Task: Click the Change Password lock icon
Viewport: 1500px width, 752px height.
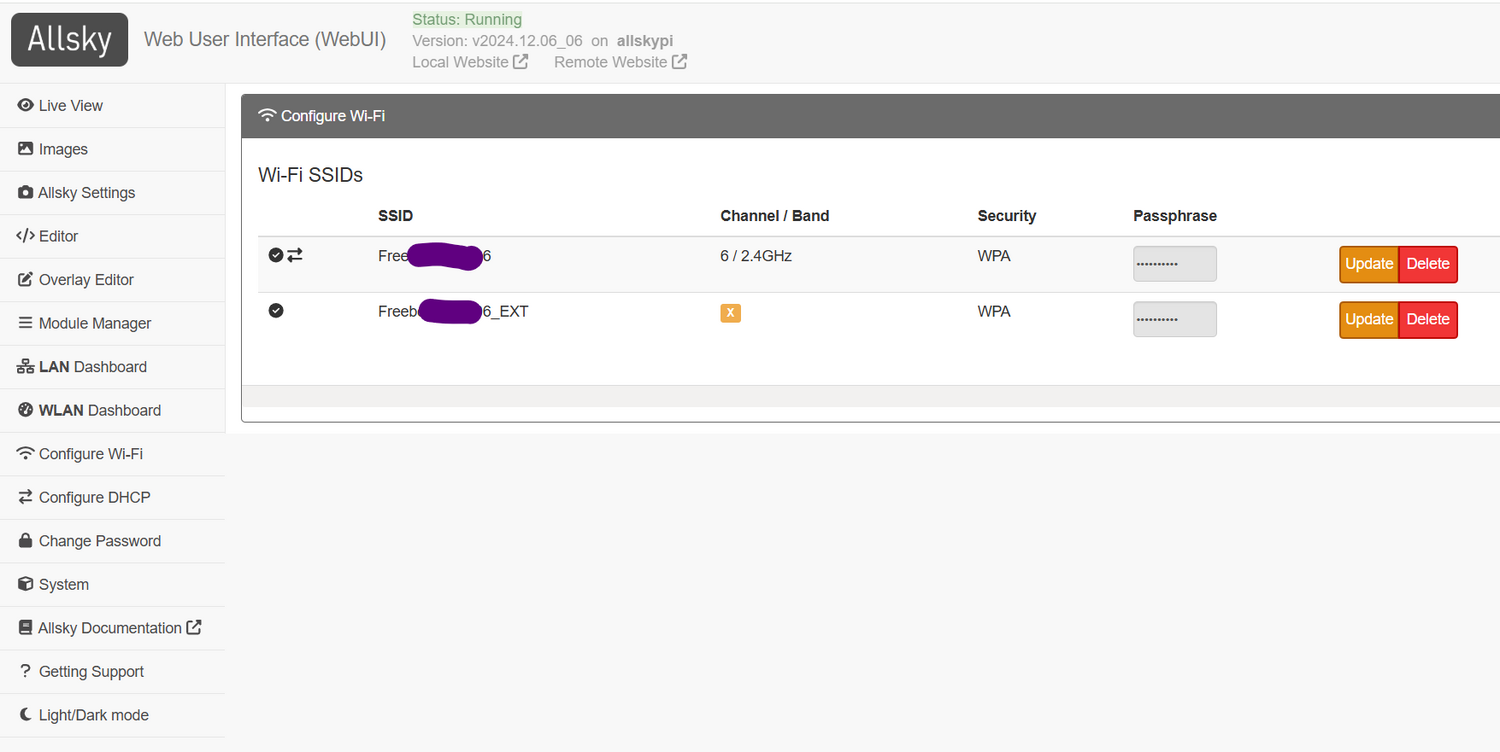Action: point(26,541)
